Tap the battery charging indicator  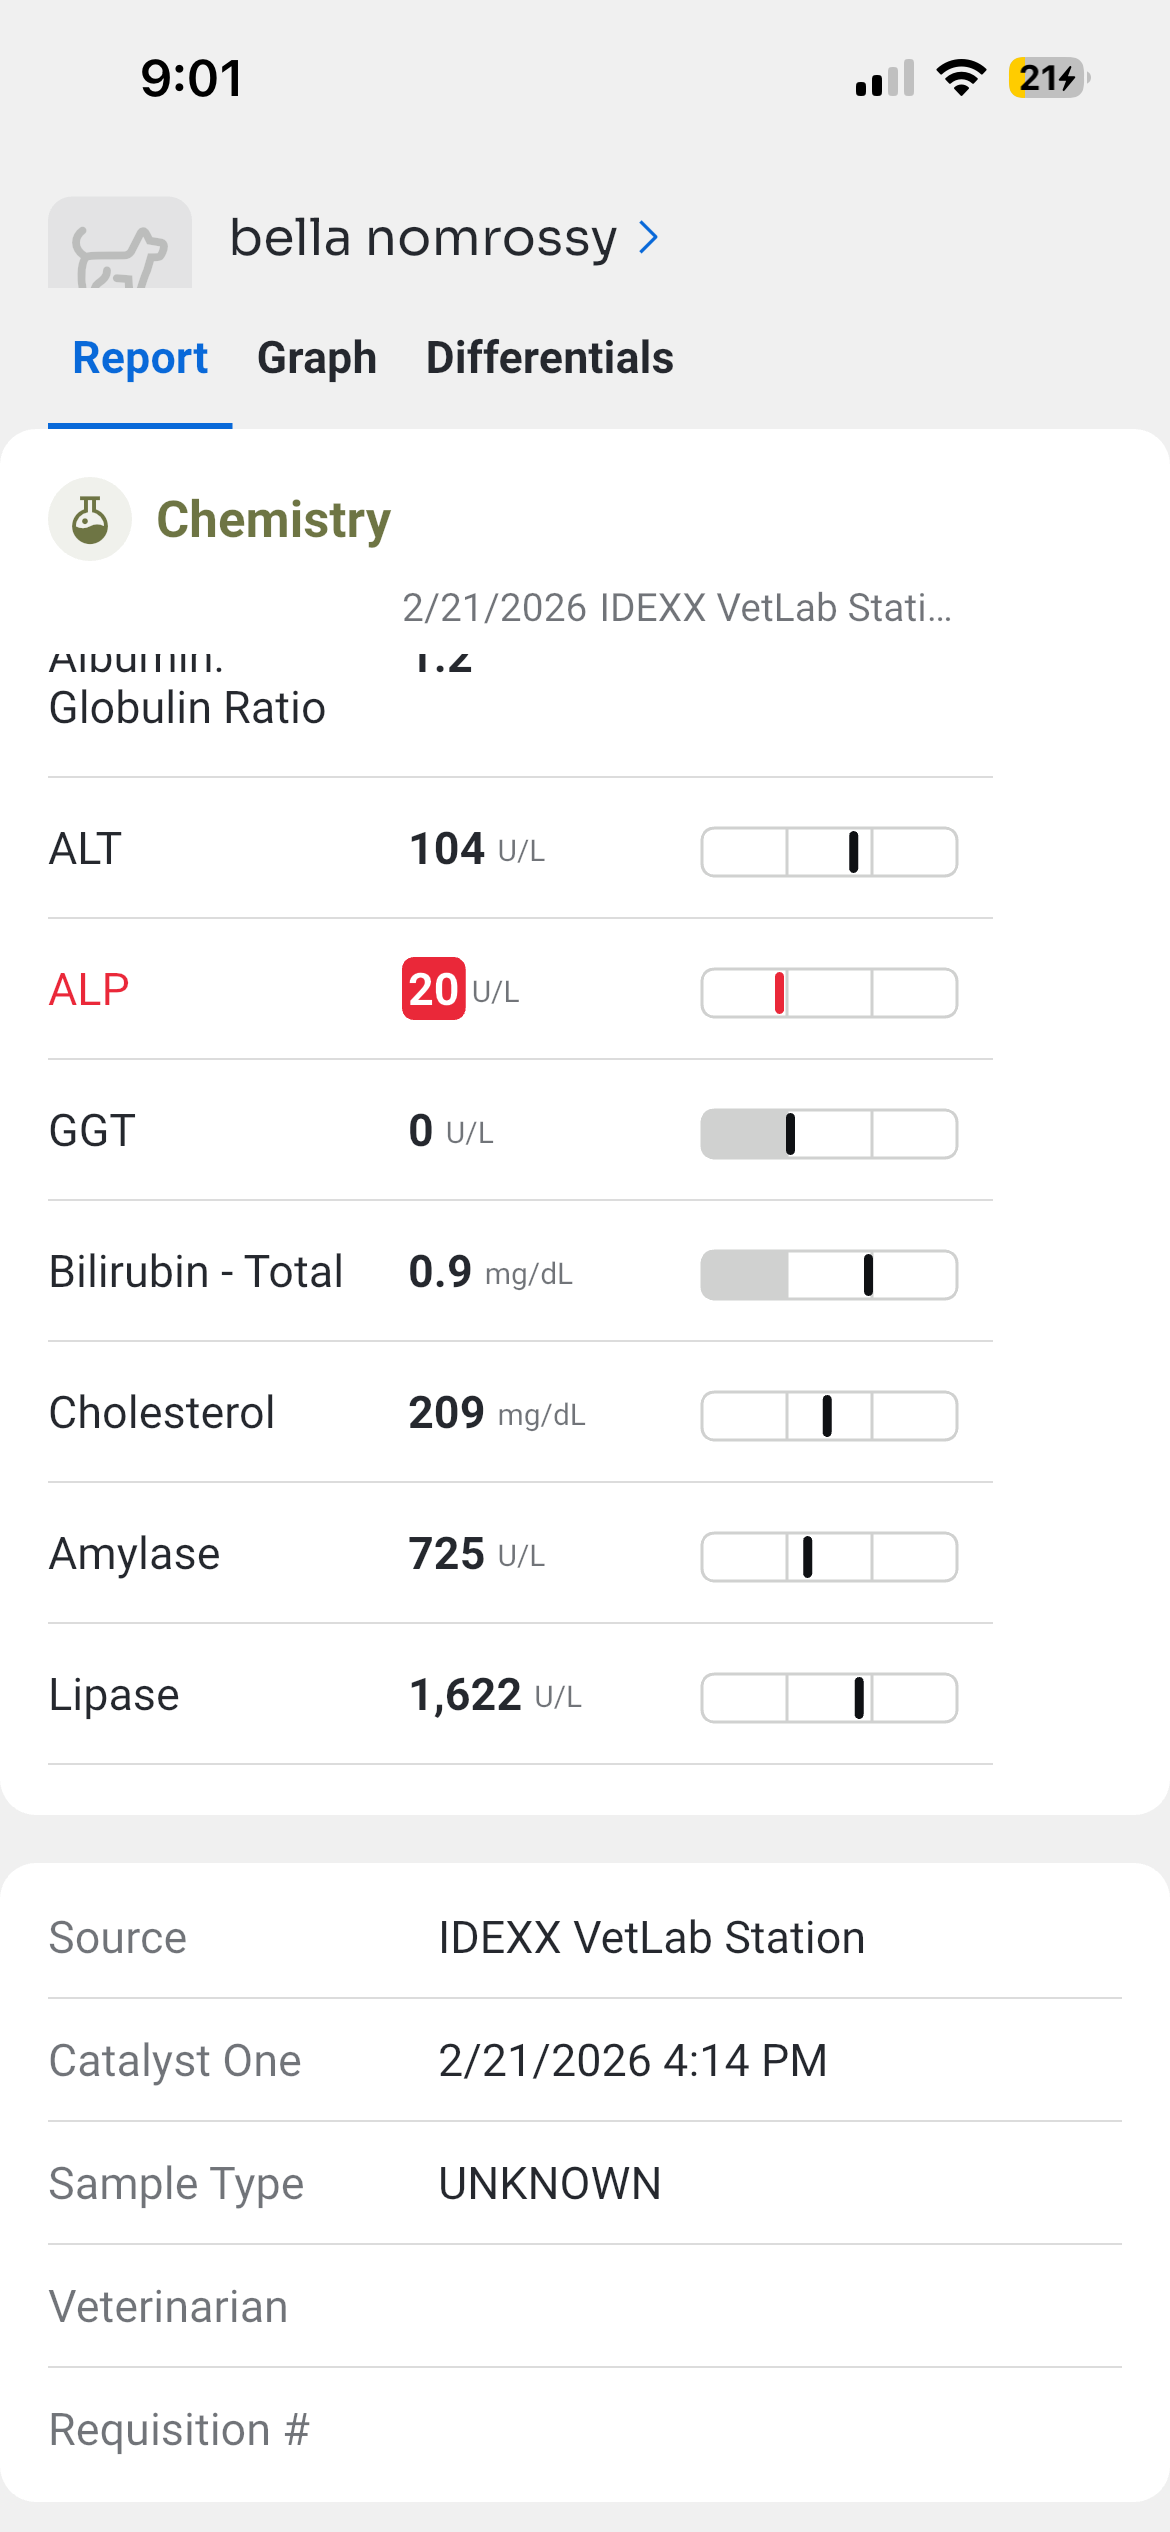coord(1048,78)
